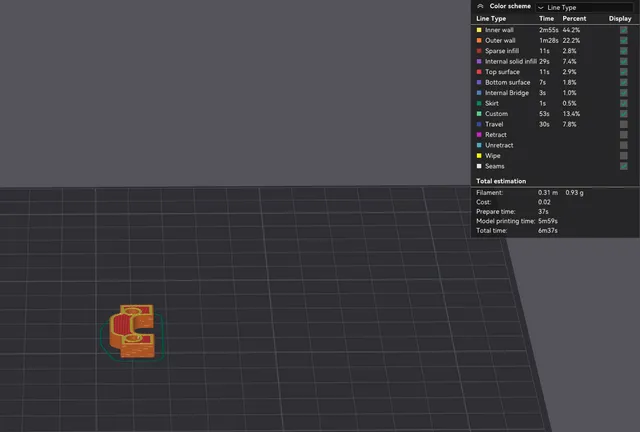Select the sliced orange model on bed
The width and height of the screenshot is (640, 432).
click(x=131, y=332)
